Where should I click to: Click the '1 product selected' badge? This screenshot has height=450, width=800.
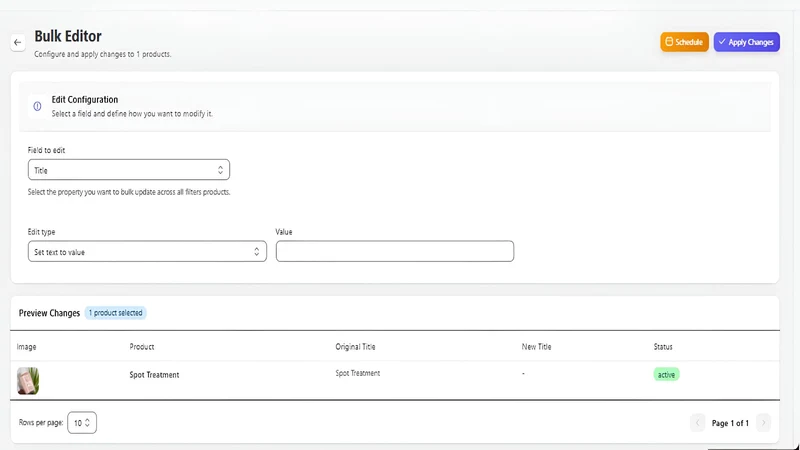point(116,313)
